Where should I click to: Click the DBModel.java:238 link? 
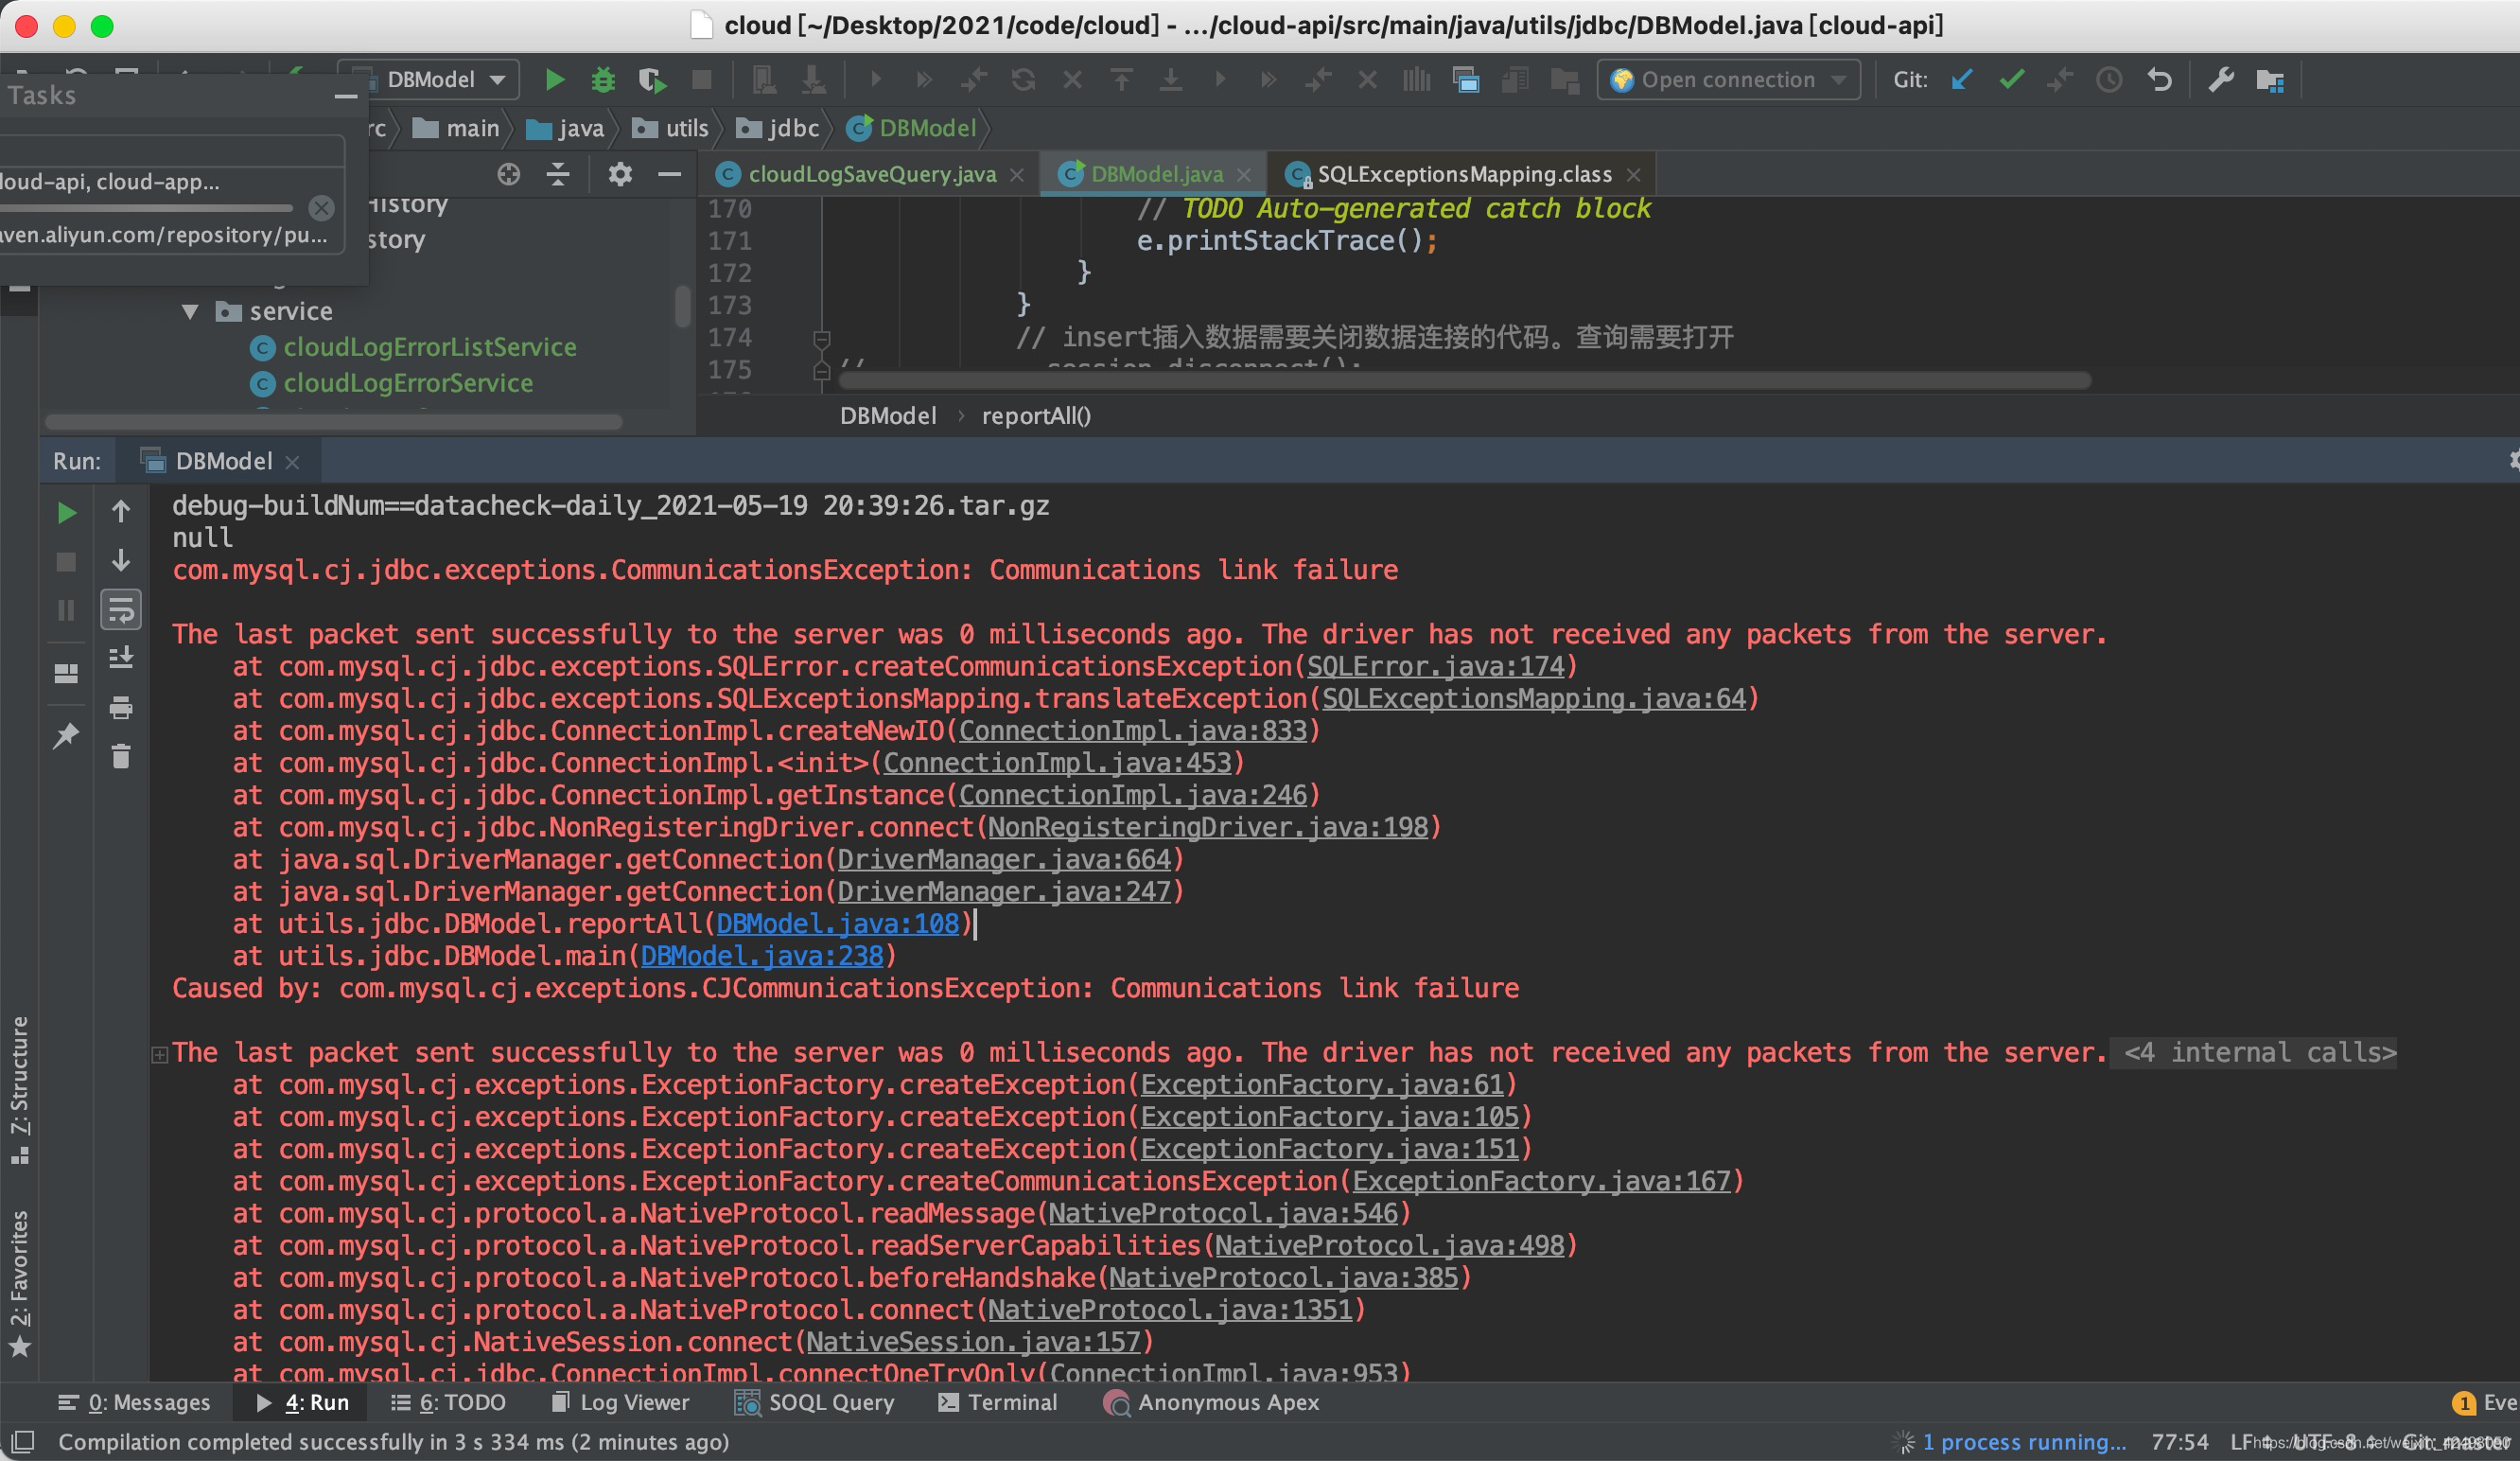coord(761,957)
